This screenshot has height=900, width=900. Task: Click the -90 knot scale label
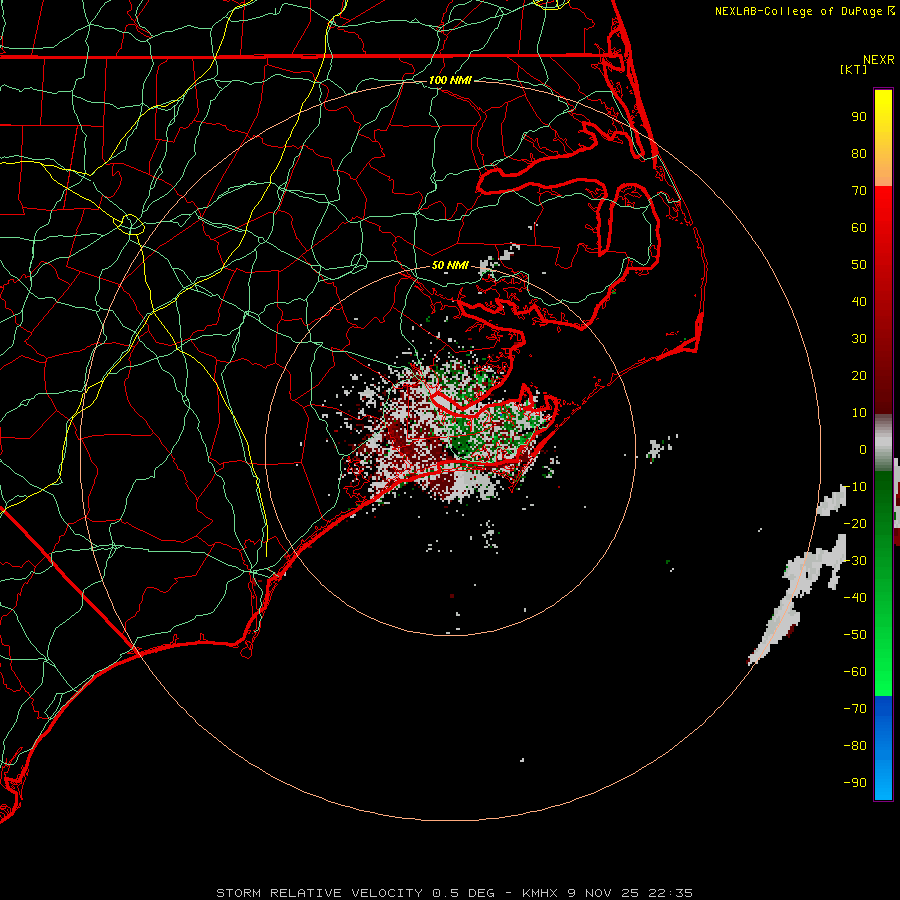click(x=855, y=783)
